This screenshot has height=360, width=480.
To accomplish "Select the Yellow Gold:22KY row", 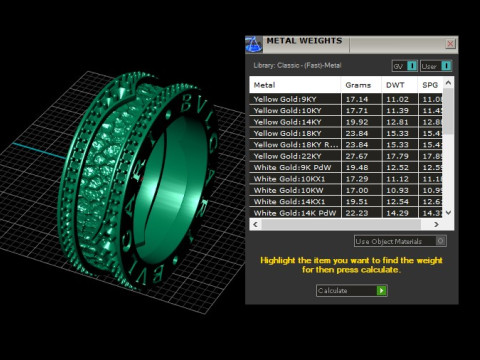I will (x=346, y=156).
